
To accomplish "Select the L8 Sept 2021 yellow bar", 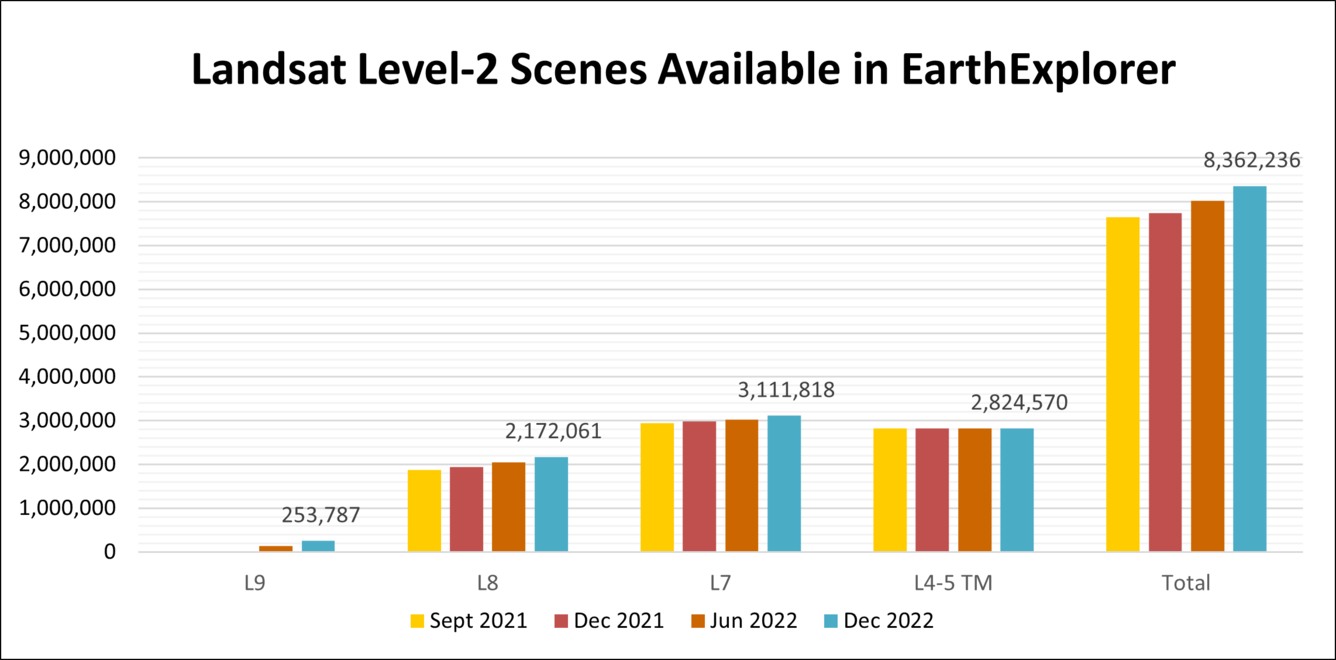I will click(x=424, y=511).
